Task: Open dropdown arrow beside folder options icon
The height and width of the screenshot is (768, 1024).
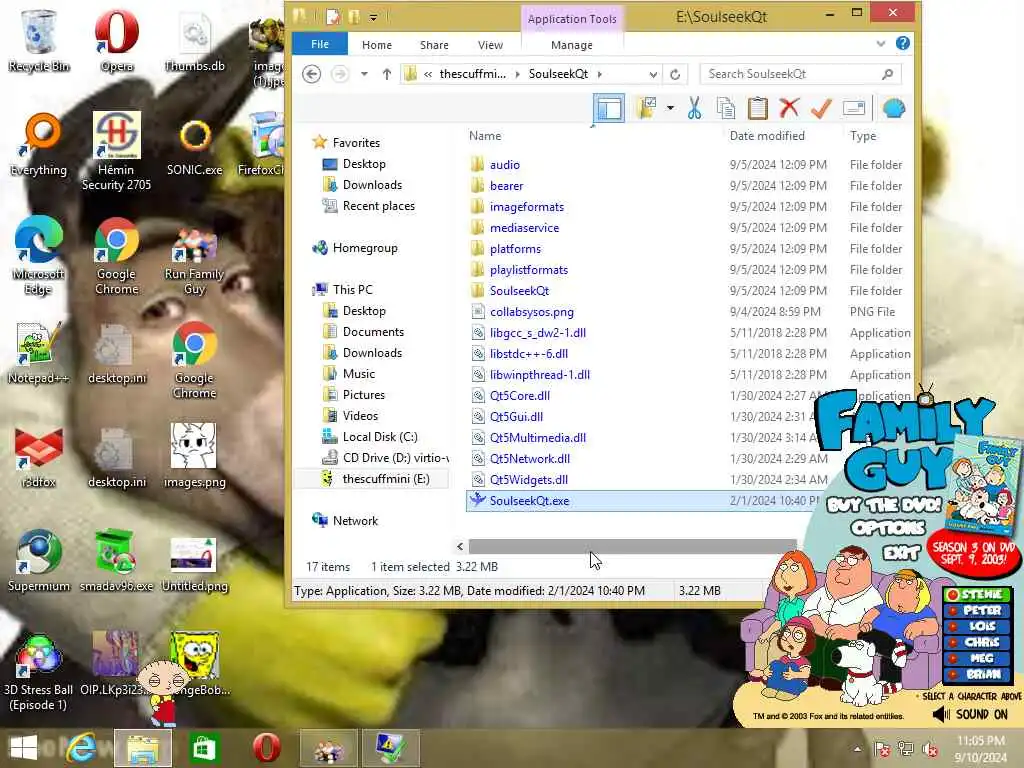Action: [670, 108]
